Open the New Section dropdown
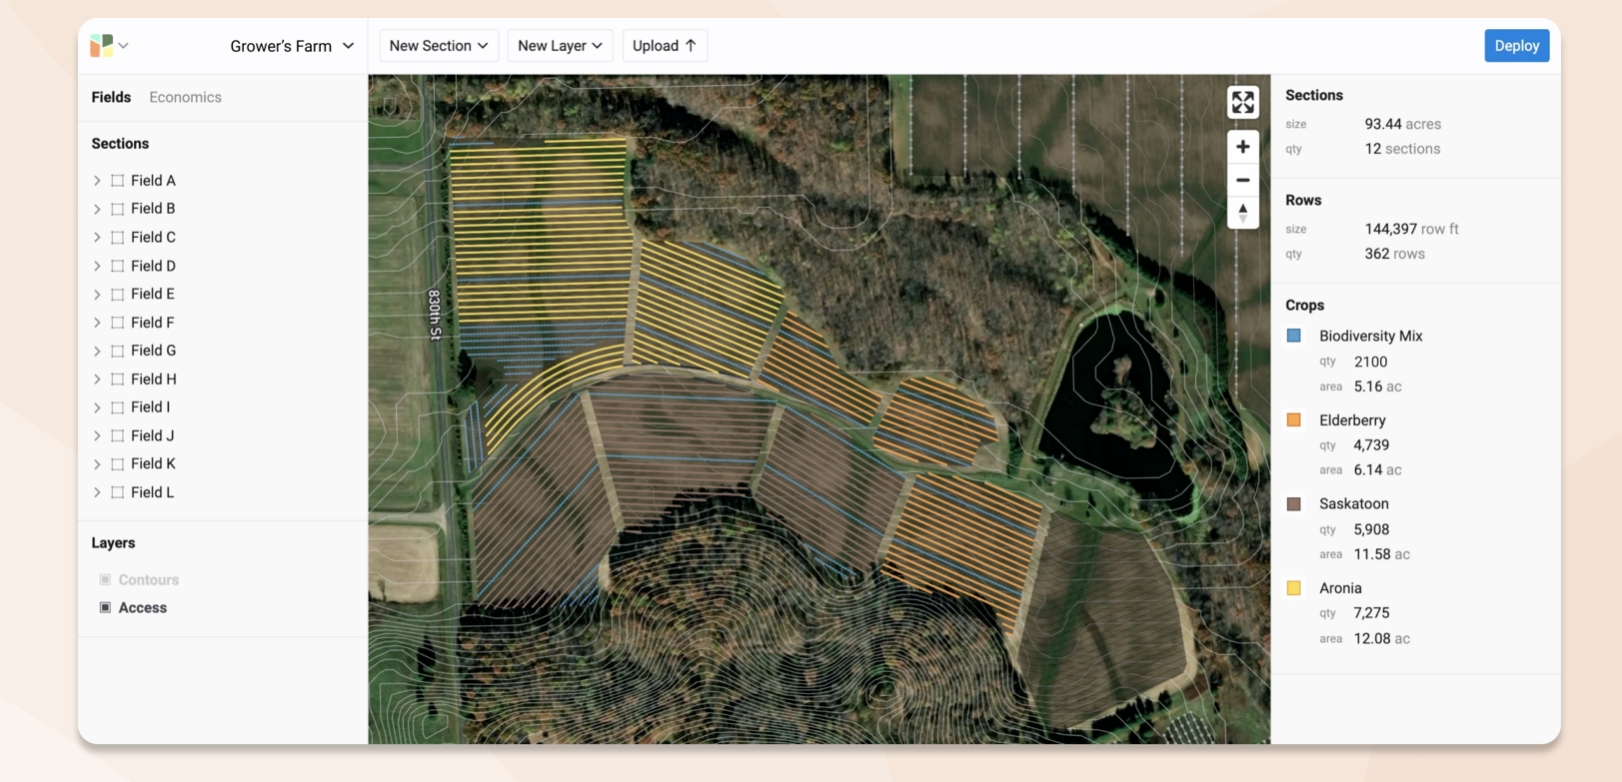Viewport: 1622px width, 782px height. coord(439,46)
